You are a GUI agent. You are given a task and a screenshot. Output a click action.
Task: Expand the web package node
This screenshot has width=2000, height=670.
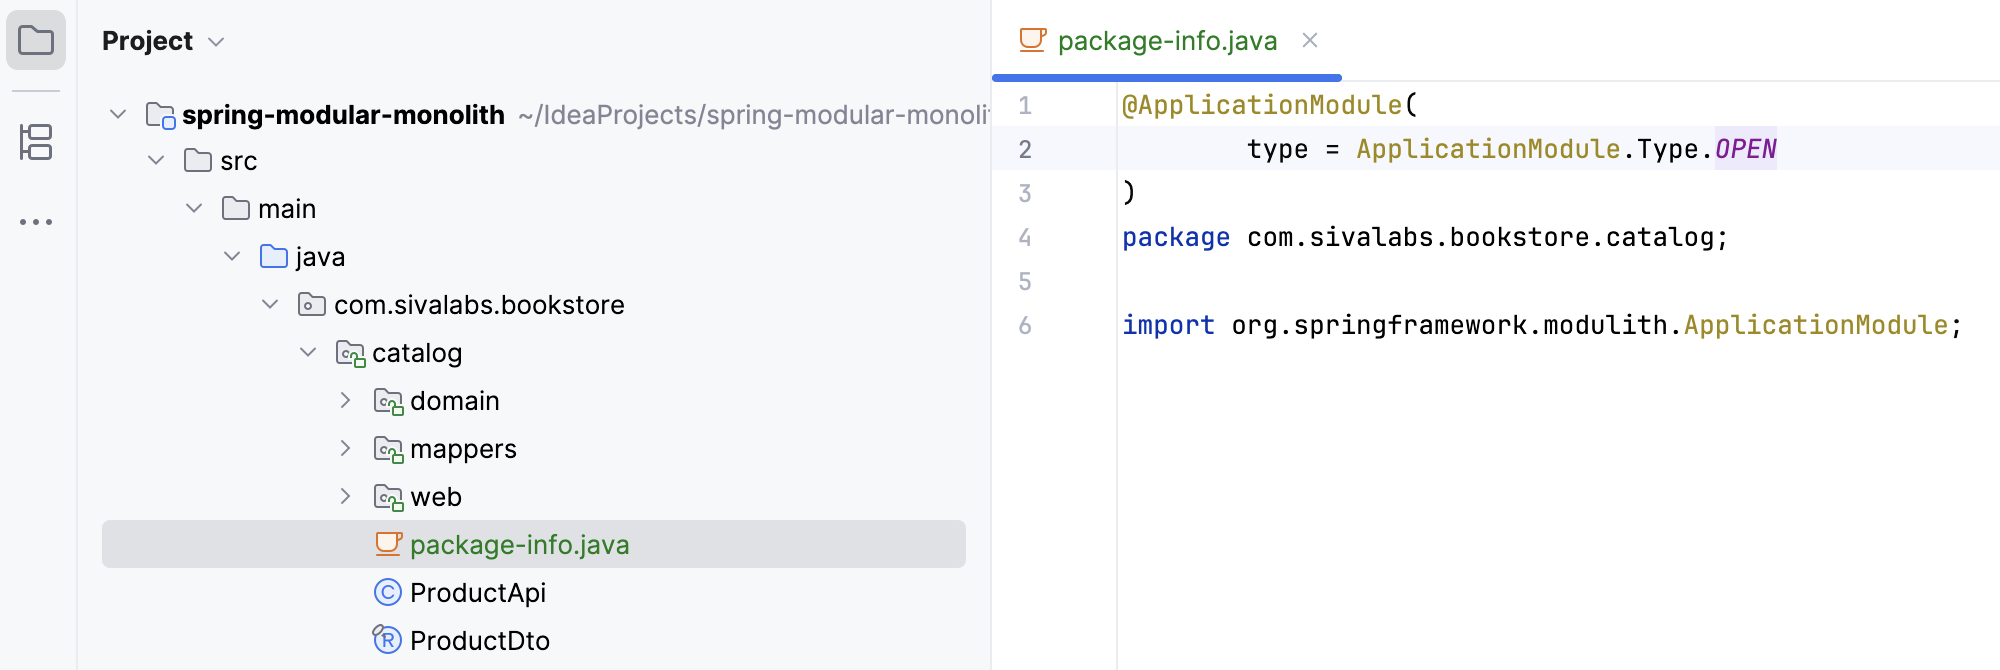click(x=345, y=497)
